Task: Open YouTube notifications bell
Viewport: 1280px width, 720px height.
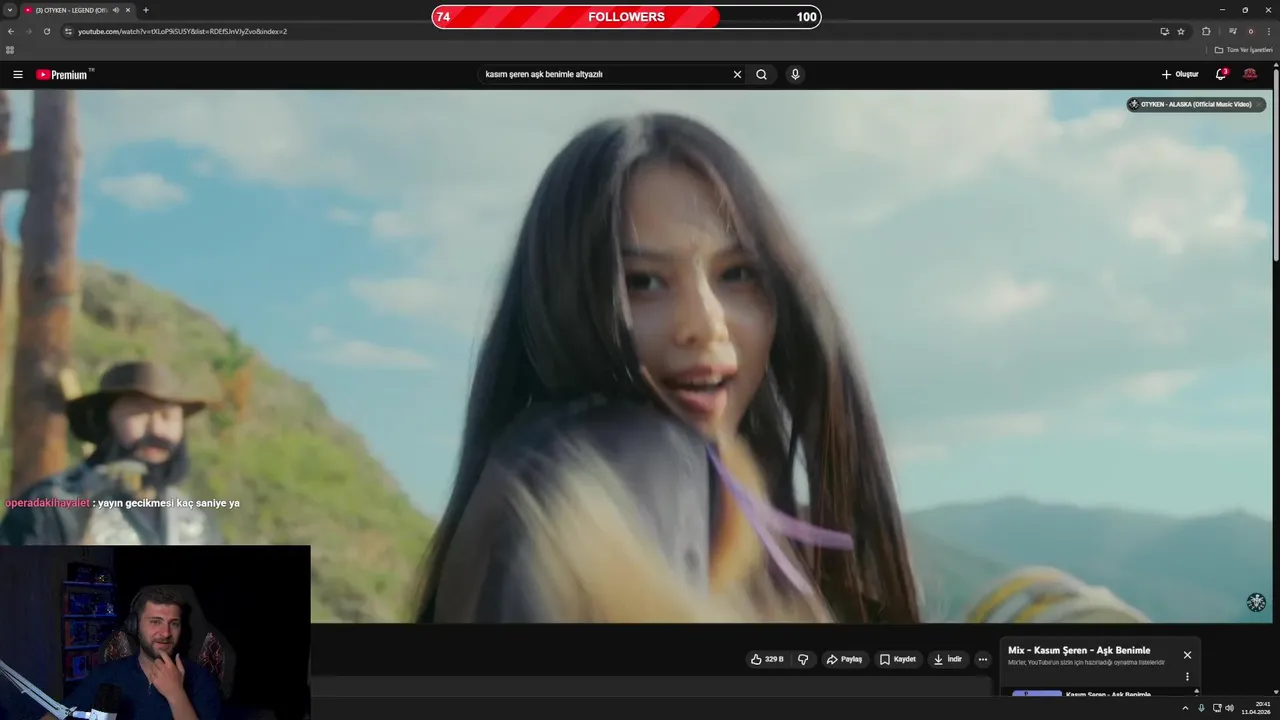Action: coord(1221,74)
